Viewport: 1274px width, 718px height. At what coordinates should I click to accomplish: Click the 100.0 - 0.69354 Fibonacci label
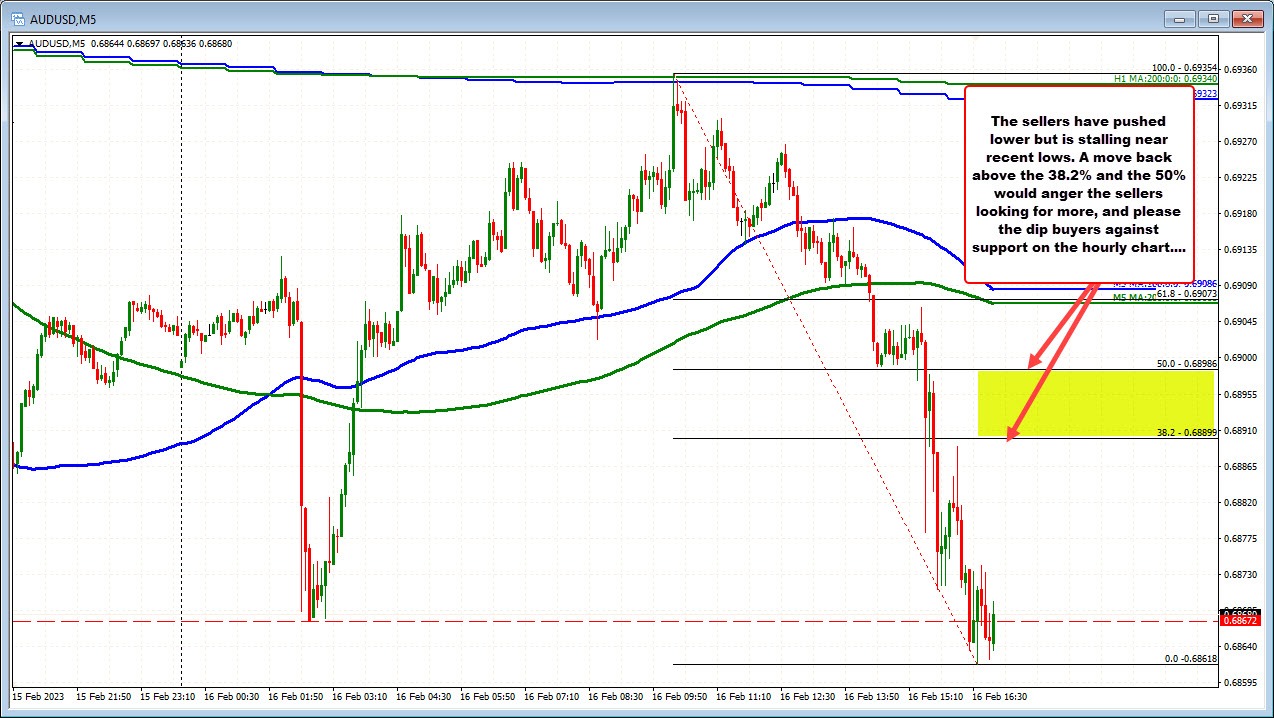pyautogui.click(x=1182, y=68)
